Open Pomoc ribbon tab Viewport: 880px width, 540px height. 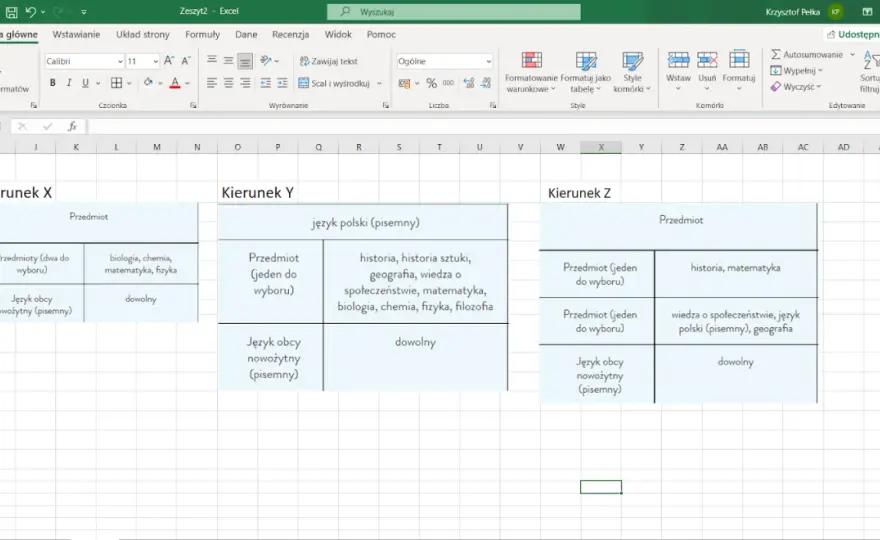381,34
